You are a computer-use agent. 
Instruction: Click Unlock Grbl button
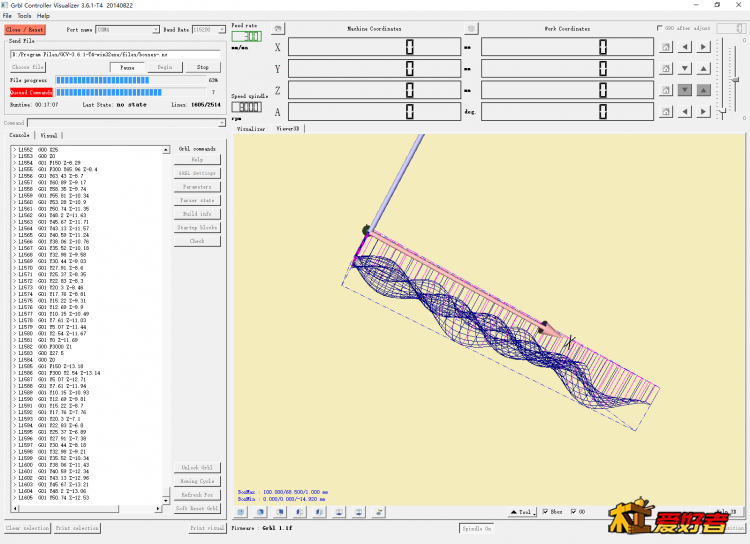197,467
